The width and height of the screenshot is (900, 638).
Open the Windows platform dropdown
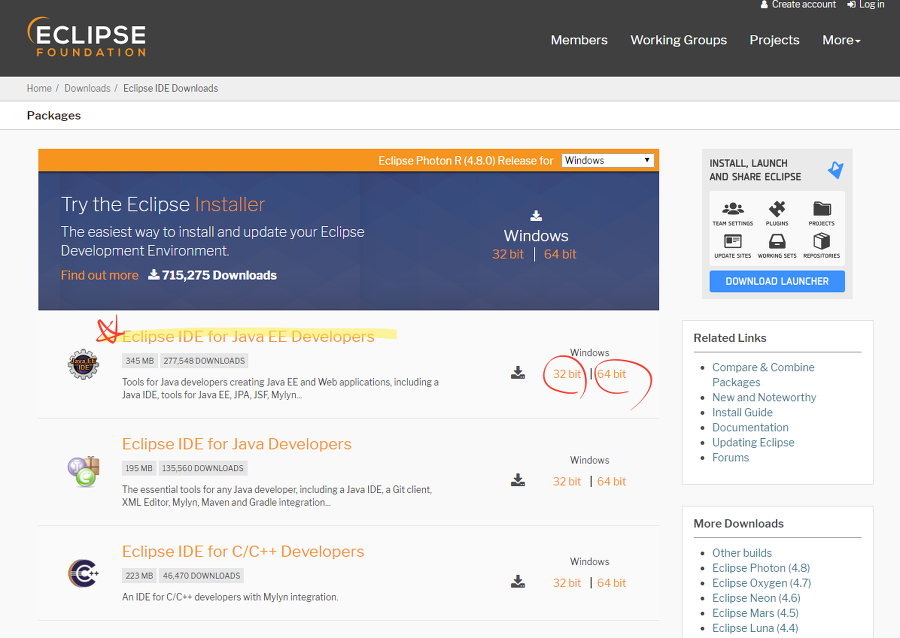point(608,161)
